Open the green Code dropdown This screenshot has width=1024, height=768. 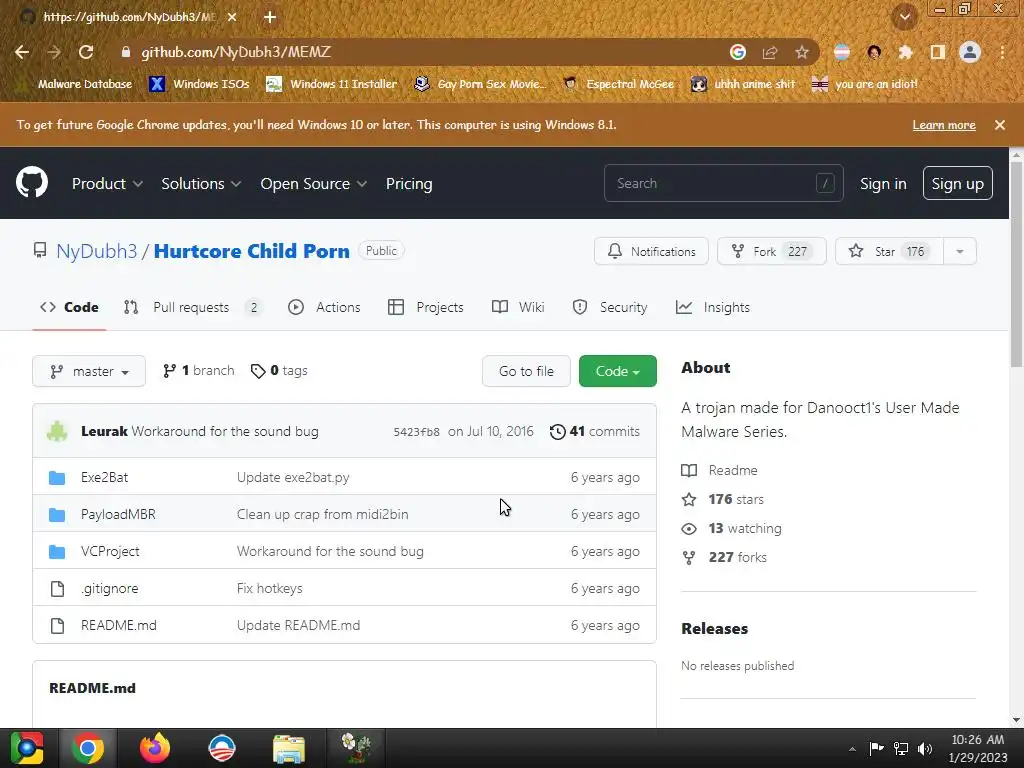click(617, 371)
